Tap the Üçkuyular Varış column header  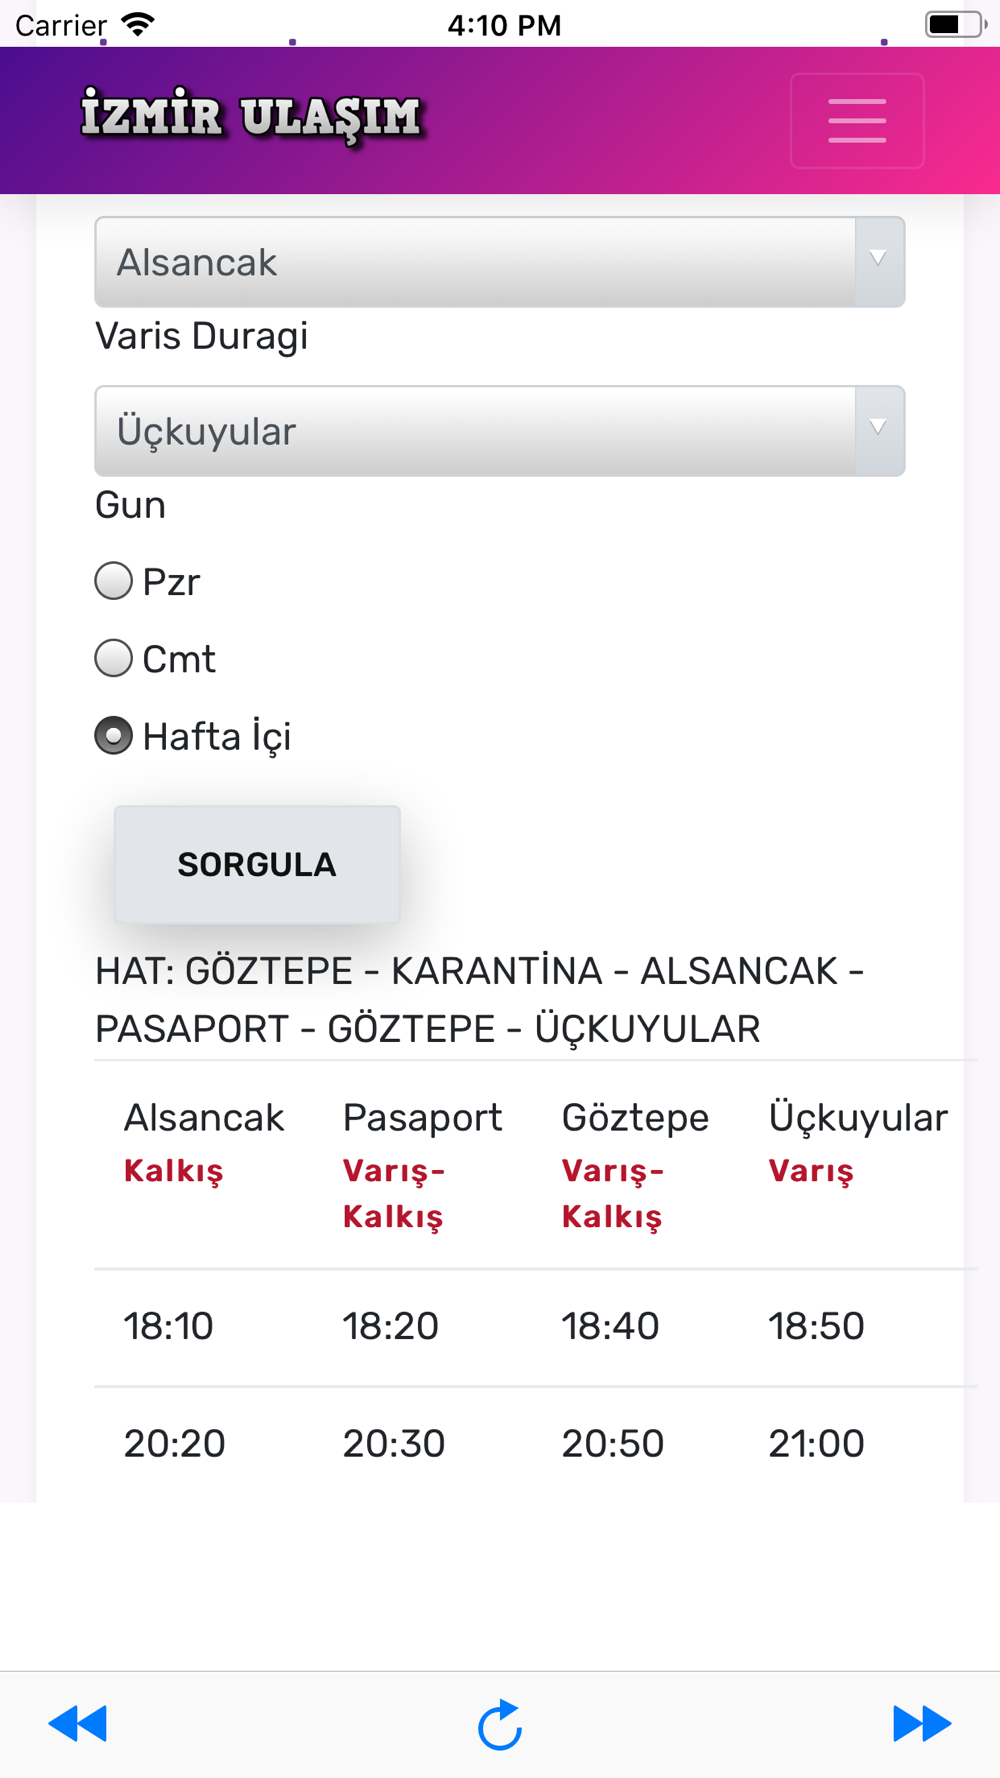(x=858, y=1142)
